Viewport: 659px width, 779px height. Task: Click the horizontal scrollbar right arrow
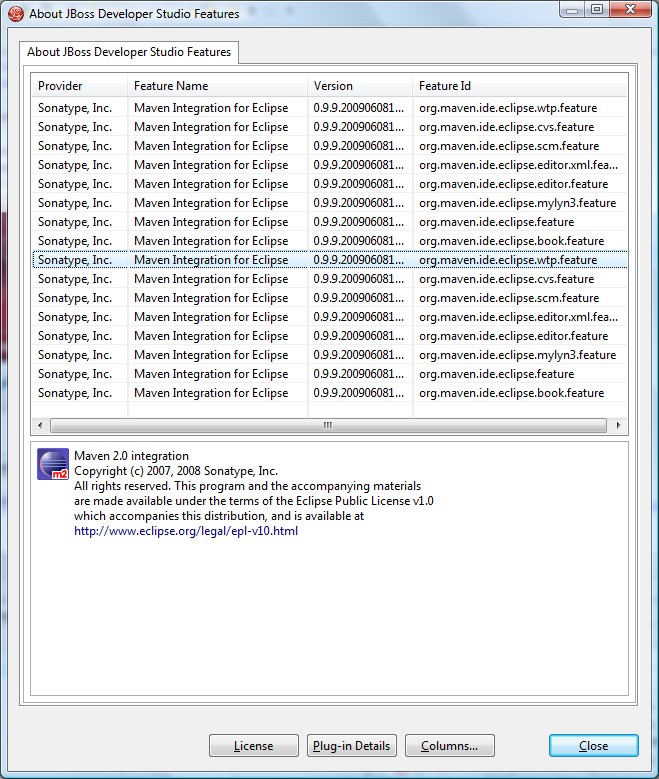point(618,425)
